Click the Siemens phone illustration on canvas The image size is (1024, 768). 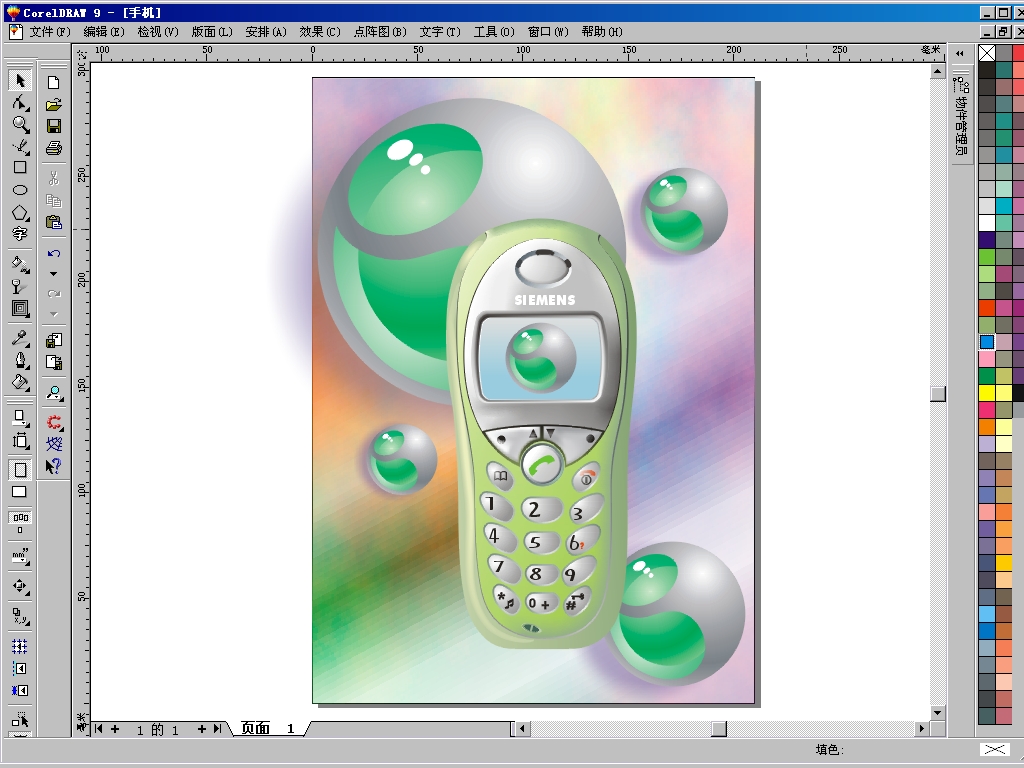click(539, 434)
